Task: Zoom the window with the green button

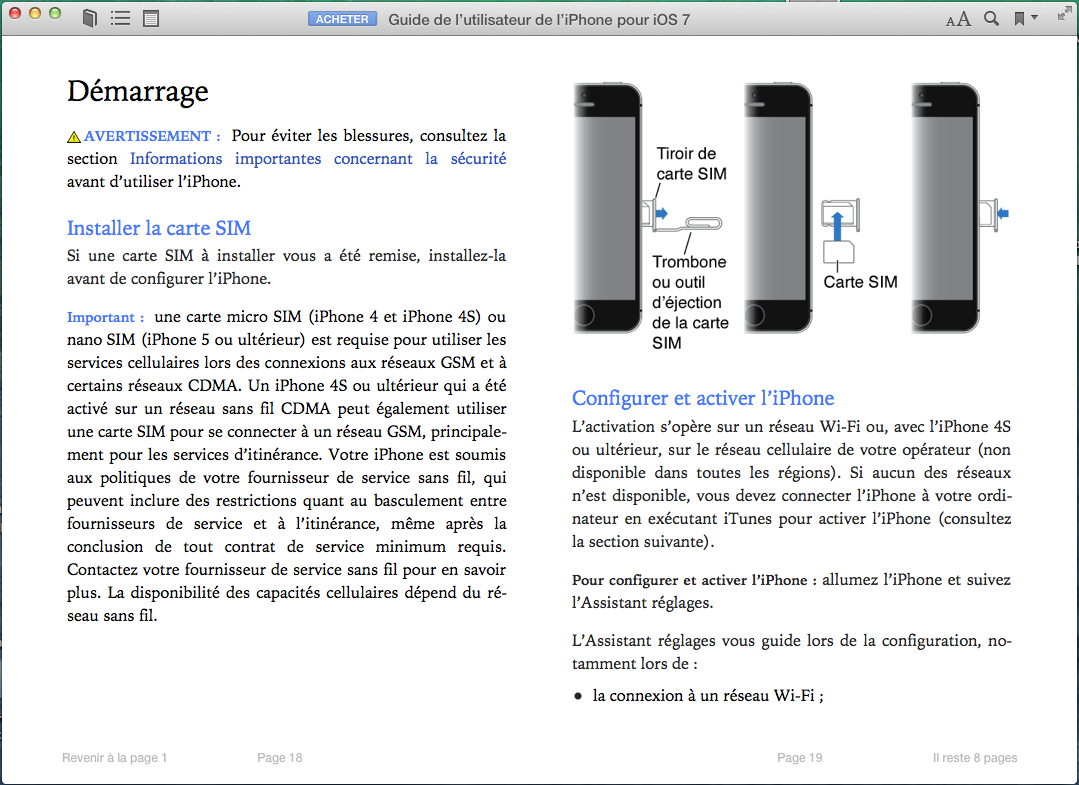Action: tap(55, 13)
